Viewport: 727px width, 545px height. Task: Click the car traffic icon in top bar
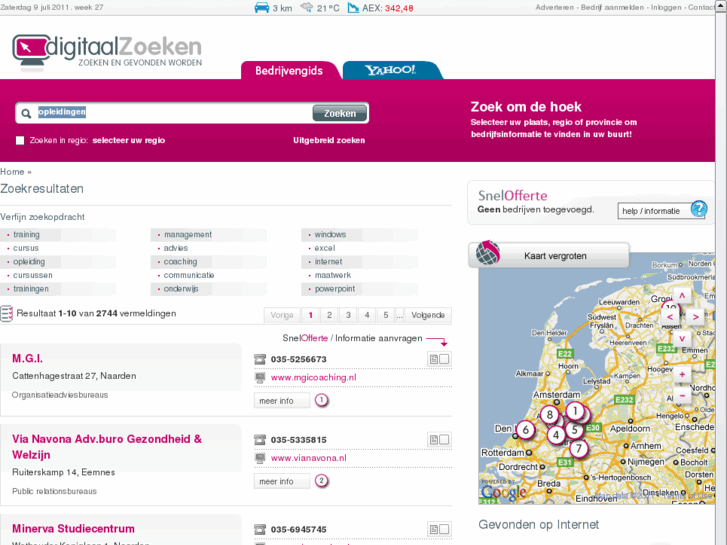coord(262,7)
